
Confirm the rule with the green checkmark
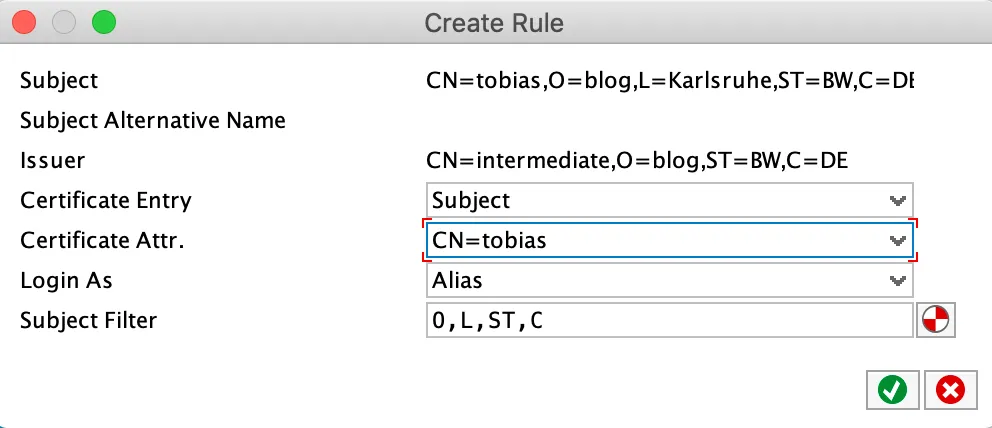pos(886,390)
